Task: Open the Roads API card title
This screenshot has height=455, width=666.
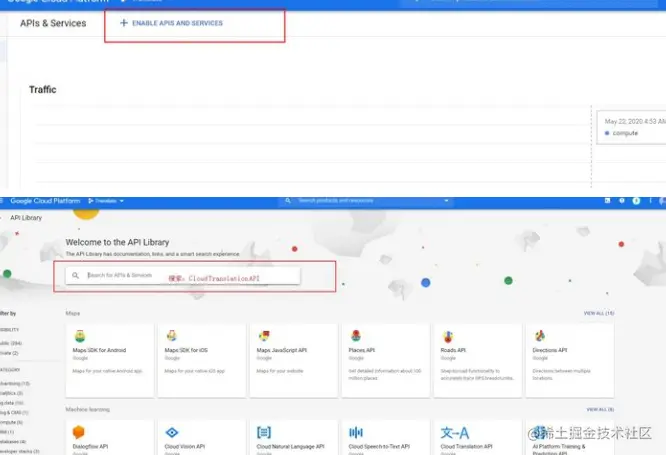Action: tap(453, 350)
